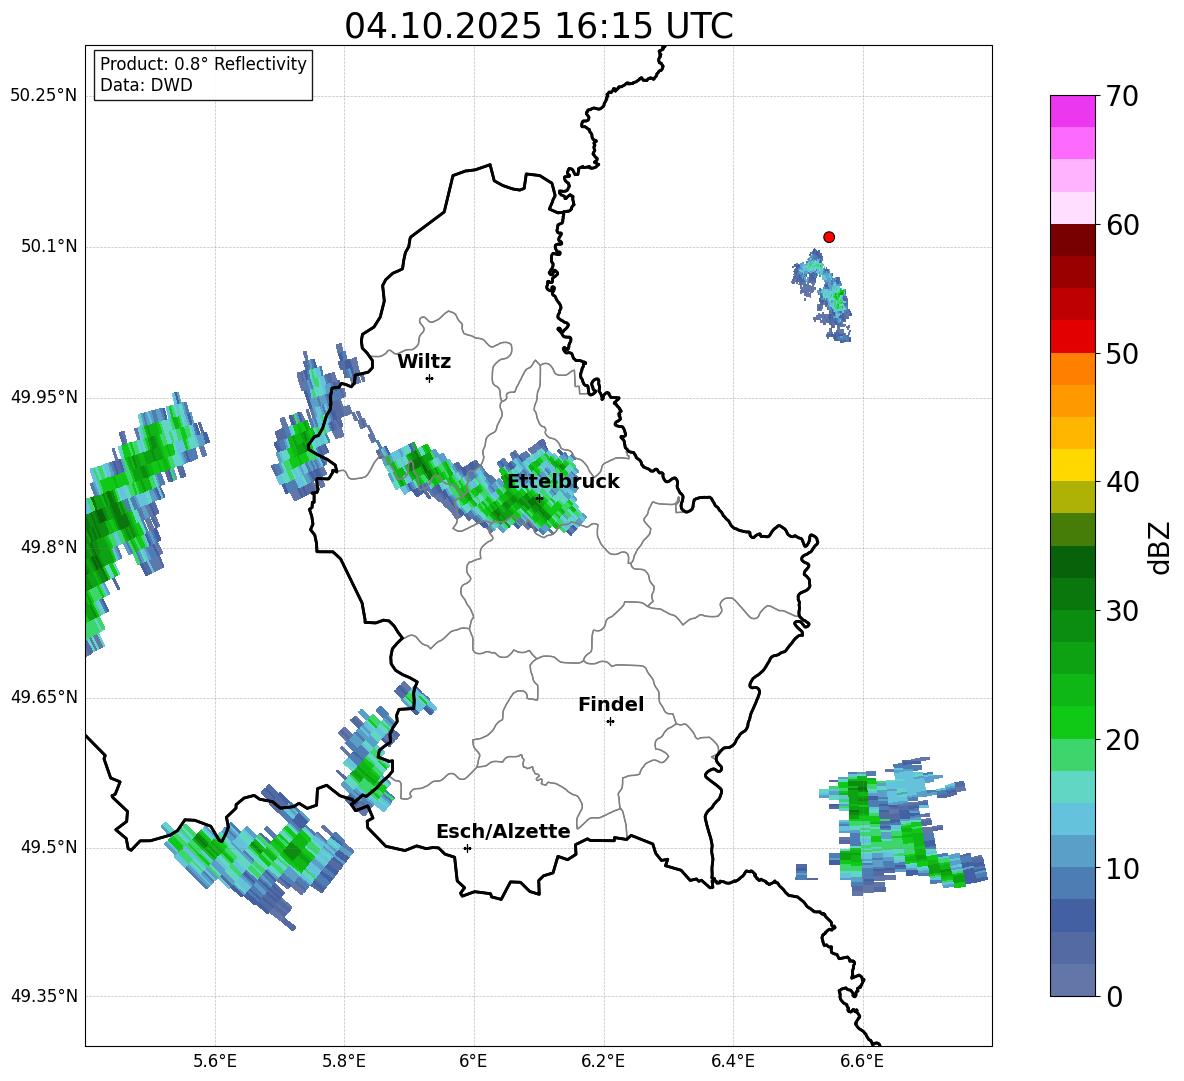Click longitude label 5.8°E

tap(344, 1061)
